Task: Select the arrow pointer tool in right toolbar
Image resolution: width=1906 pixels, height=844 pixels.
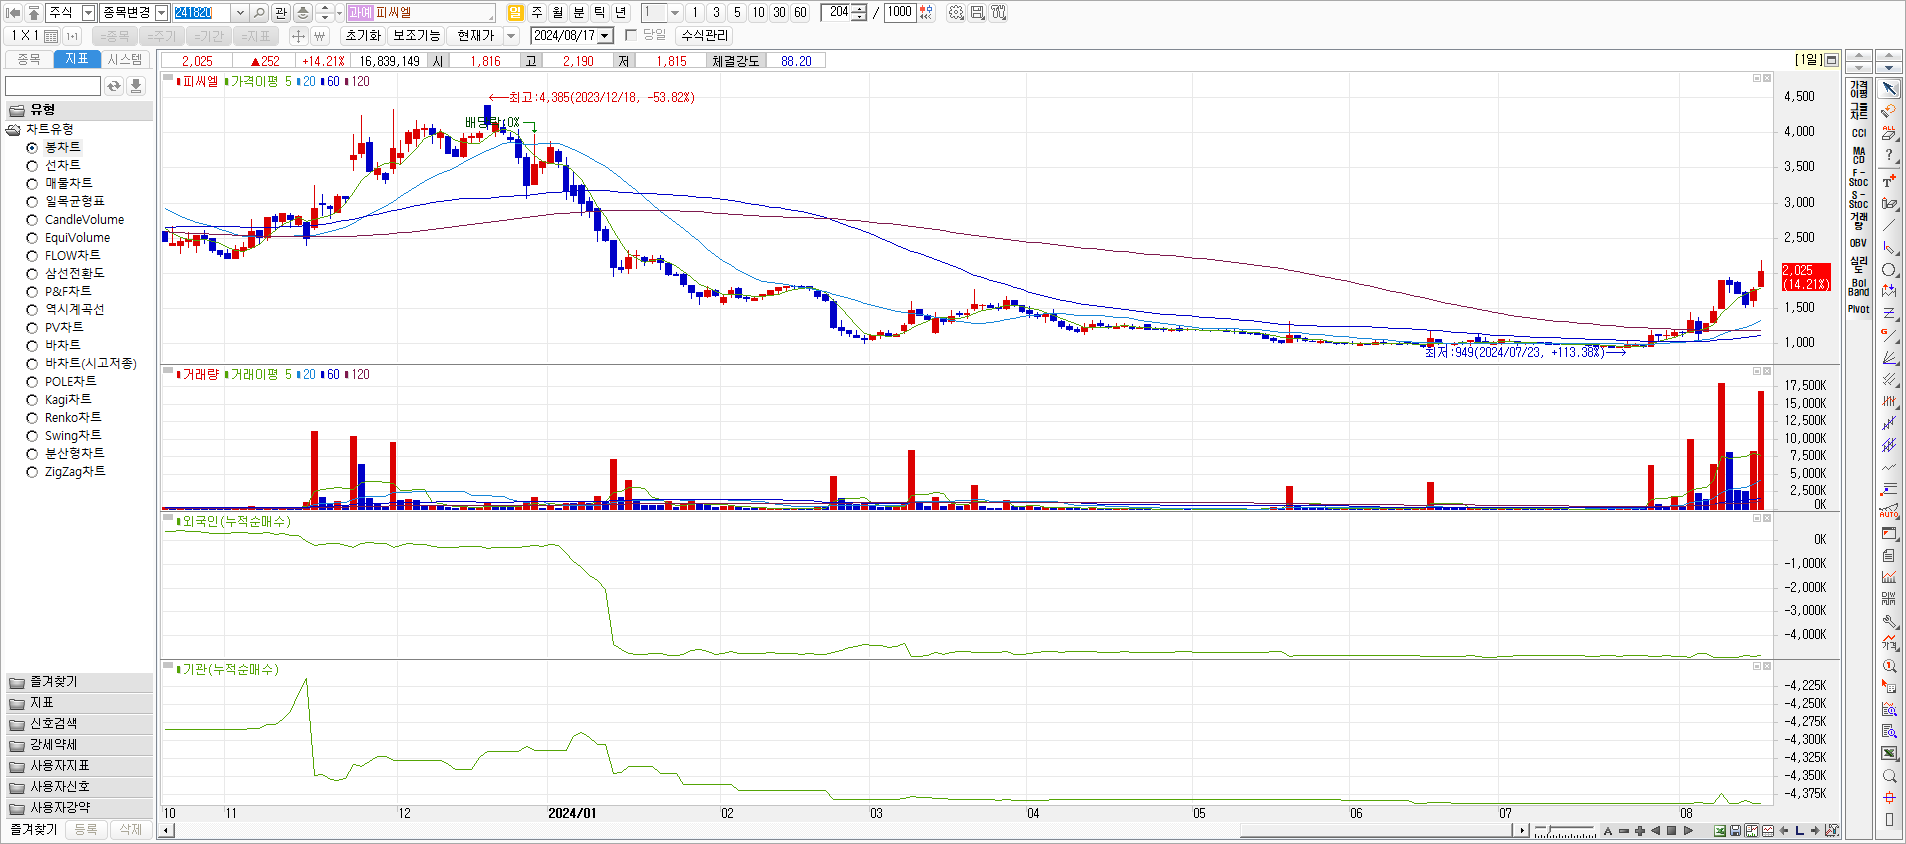Action: (x=1889, y=89)
